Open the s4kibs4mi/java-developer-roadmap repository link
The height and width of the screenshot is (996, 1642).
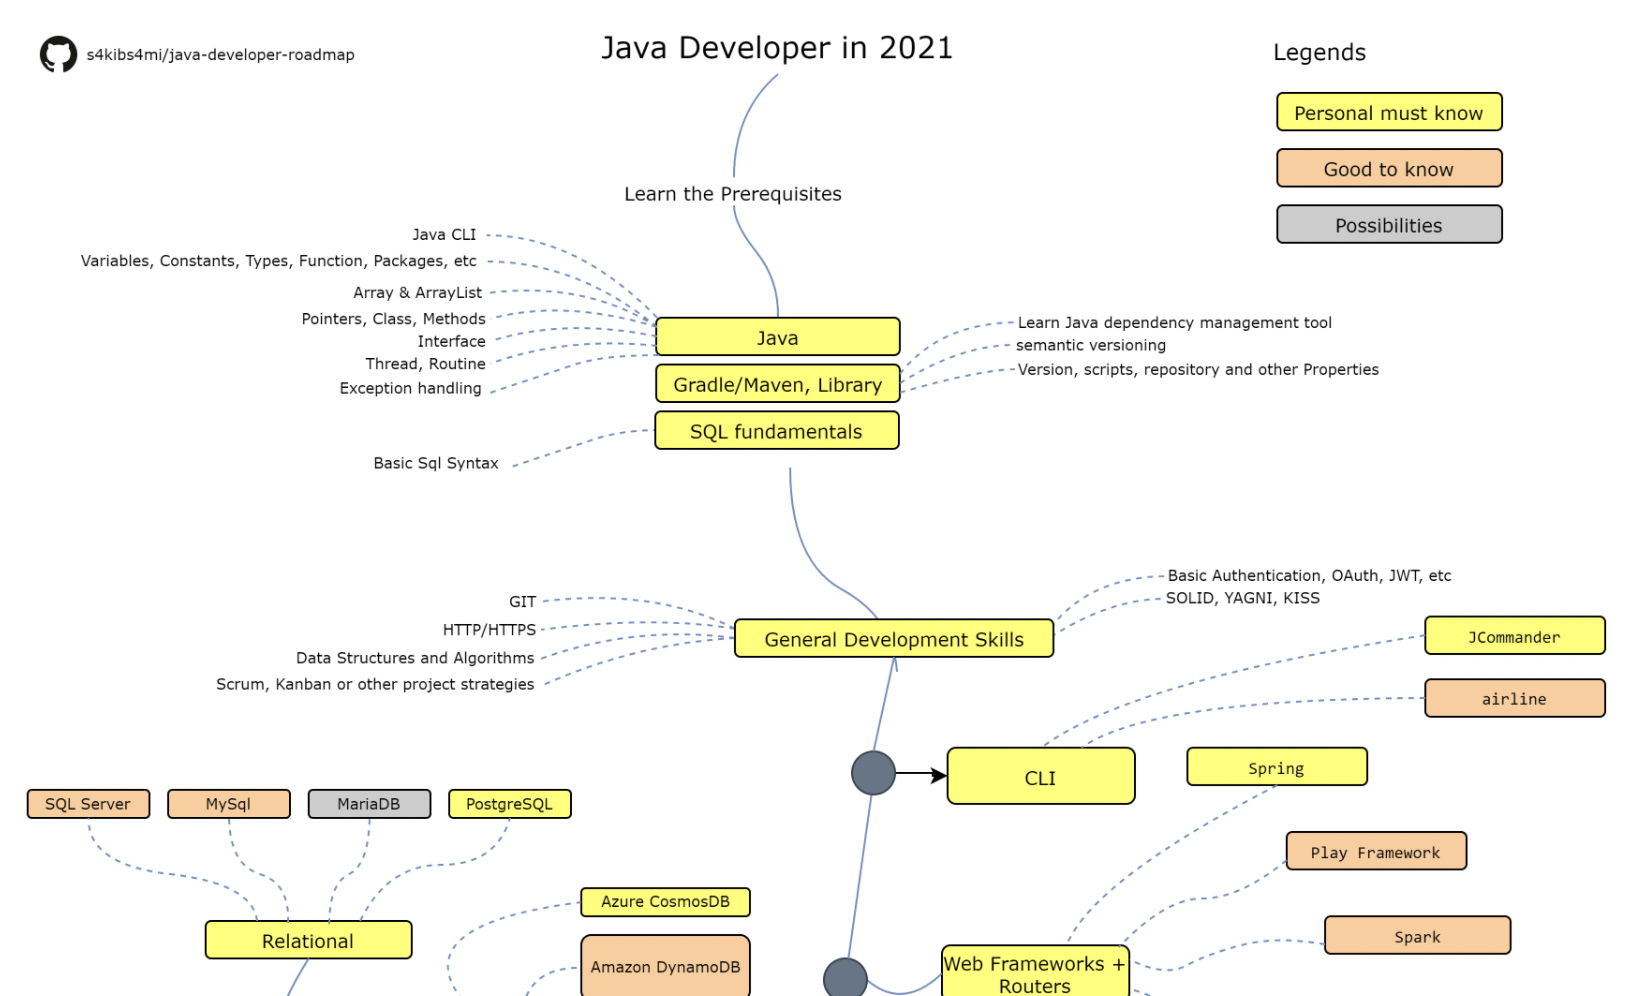click(220, 55)
